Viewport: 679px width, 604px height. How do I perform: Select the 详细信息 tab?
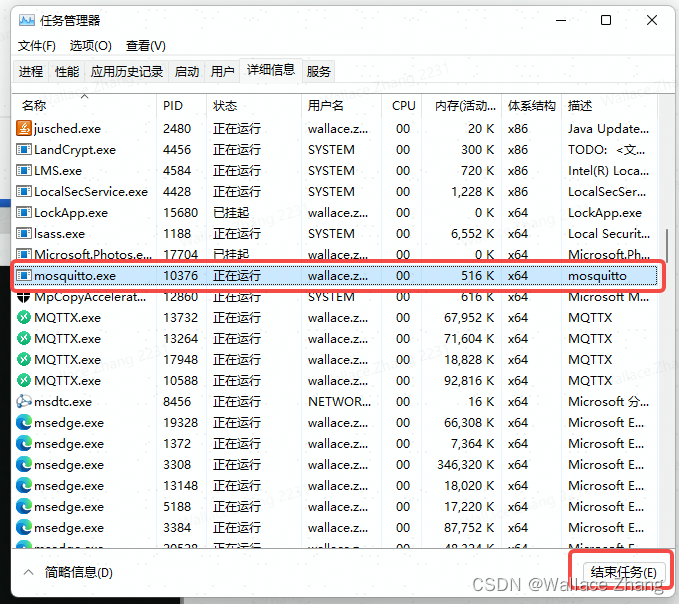271,70
